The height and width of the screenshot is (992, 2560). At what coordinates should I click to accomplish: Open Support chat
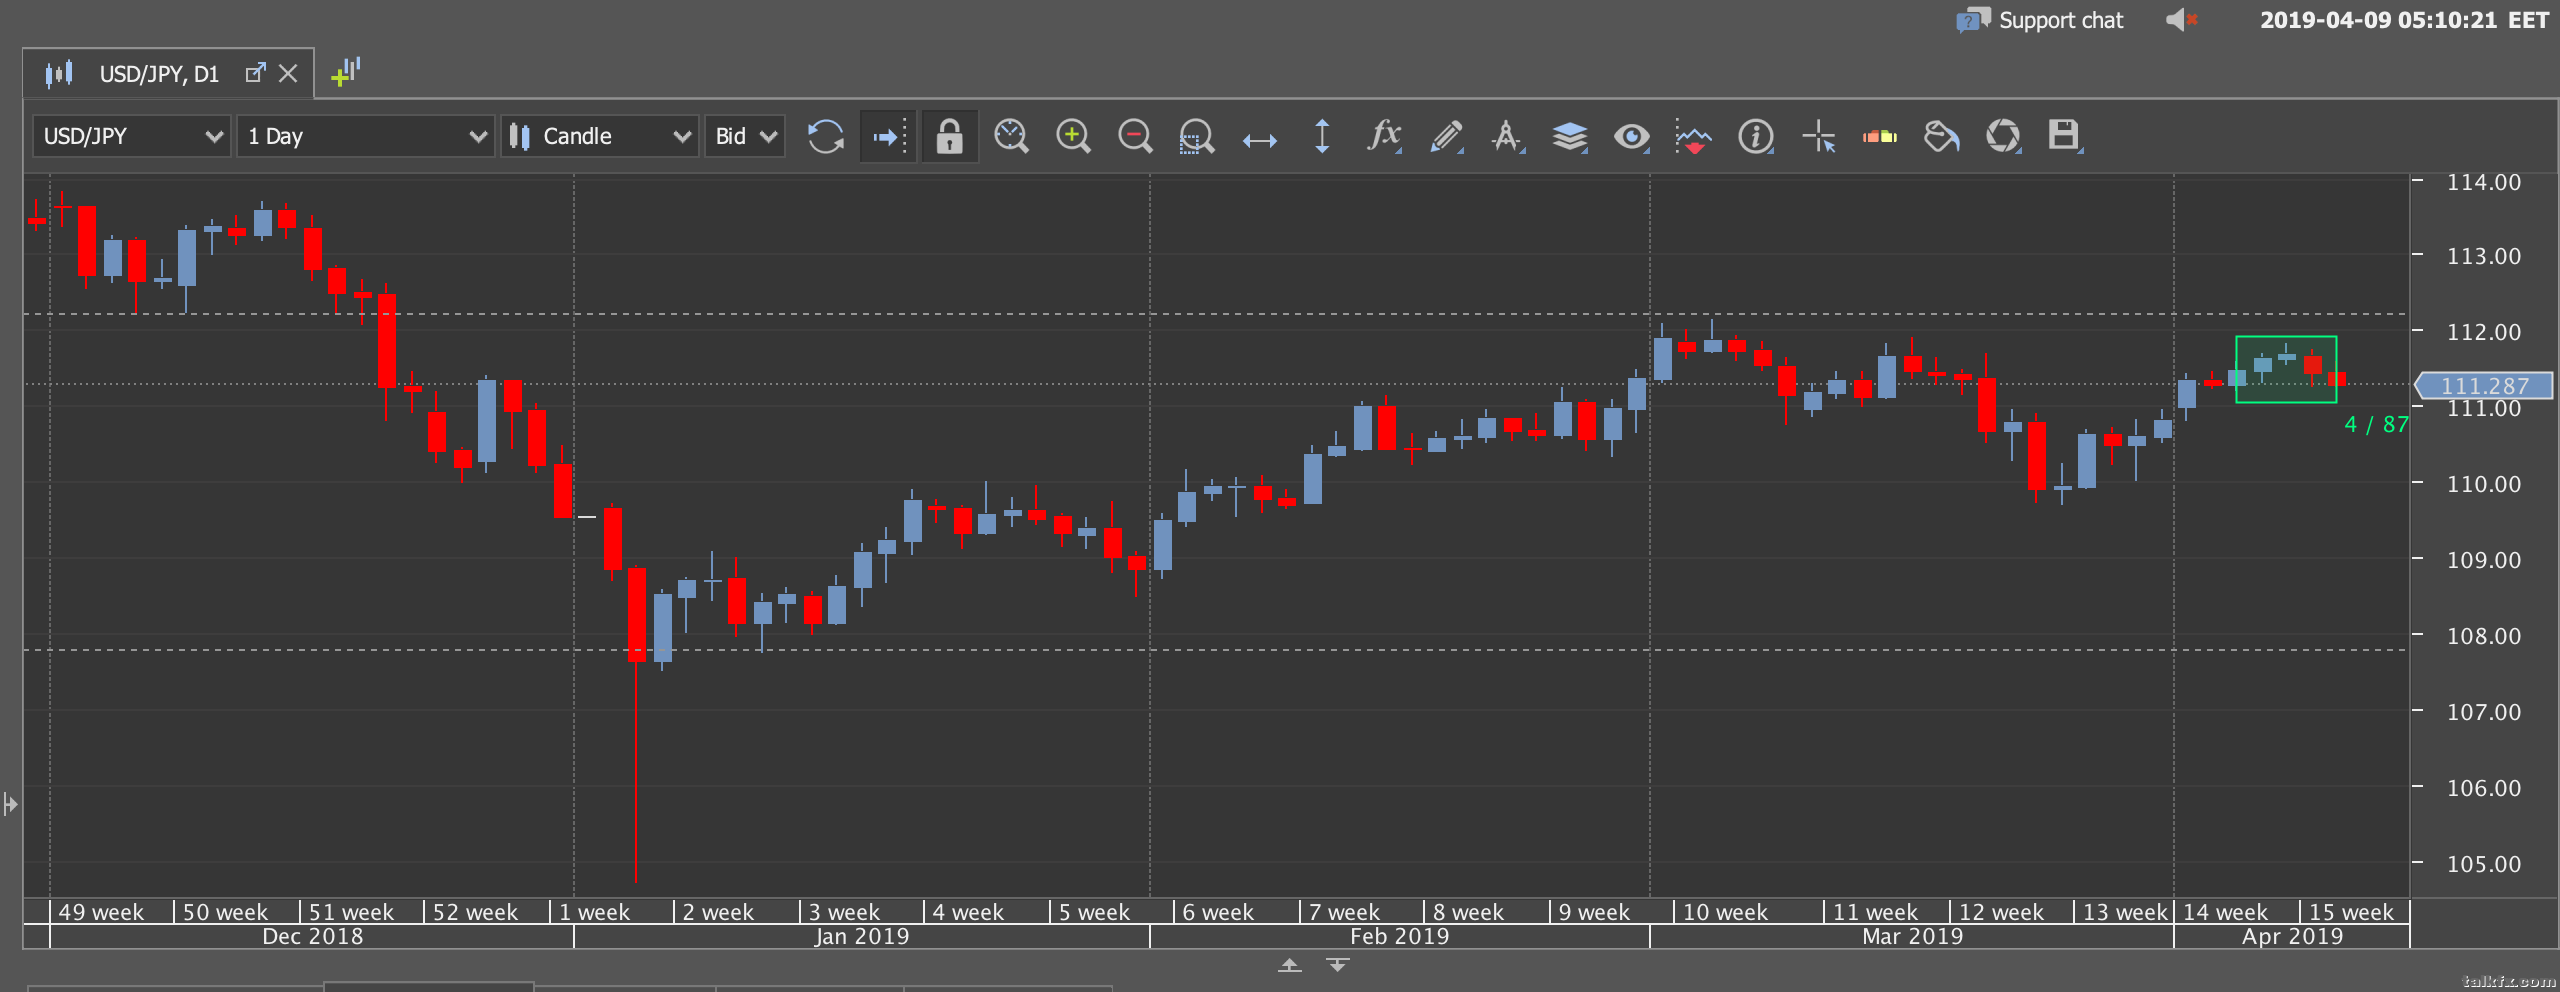pyautogui.click(x=2040, y=20)
